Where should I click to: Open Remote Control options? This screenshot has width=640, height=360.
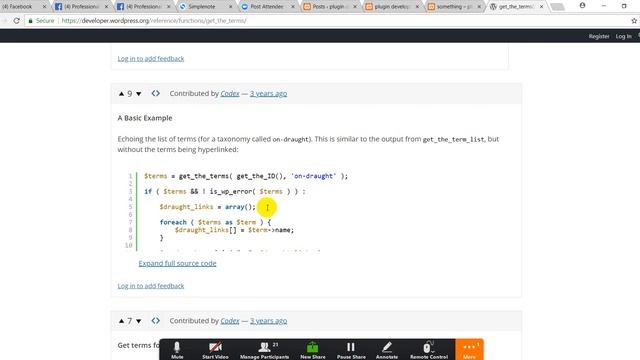click(x=429, y=350)
